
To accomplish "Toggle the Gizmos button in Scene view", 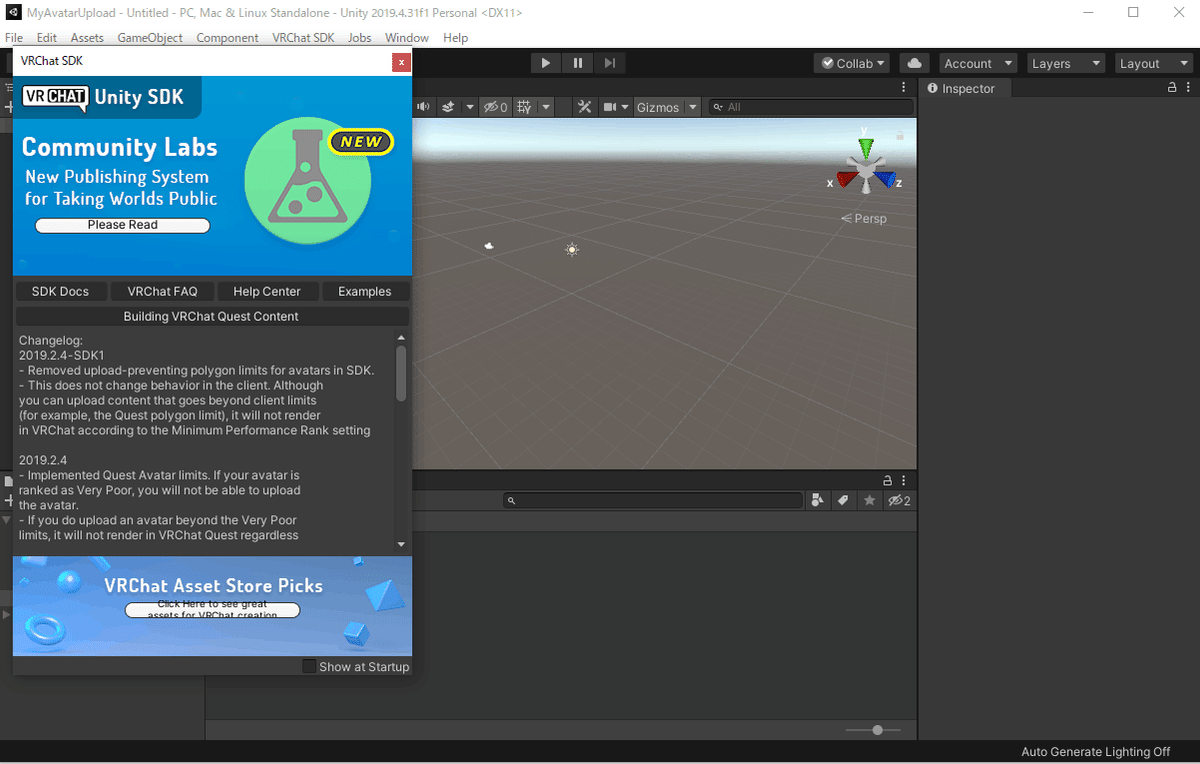I will (658, 107).
